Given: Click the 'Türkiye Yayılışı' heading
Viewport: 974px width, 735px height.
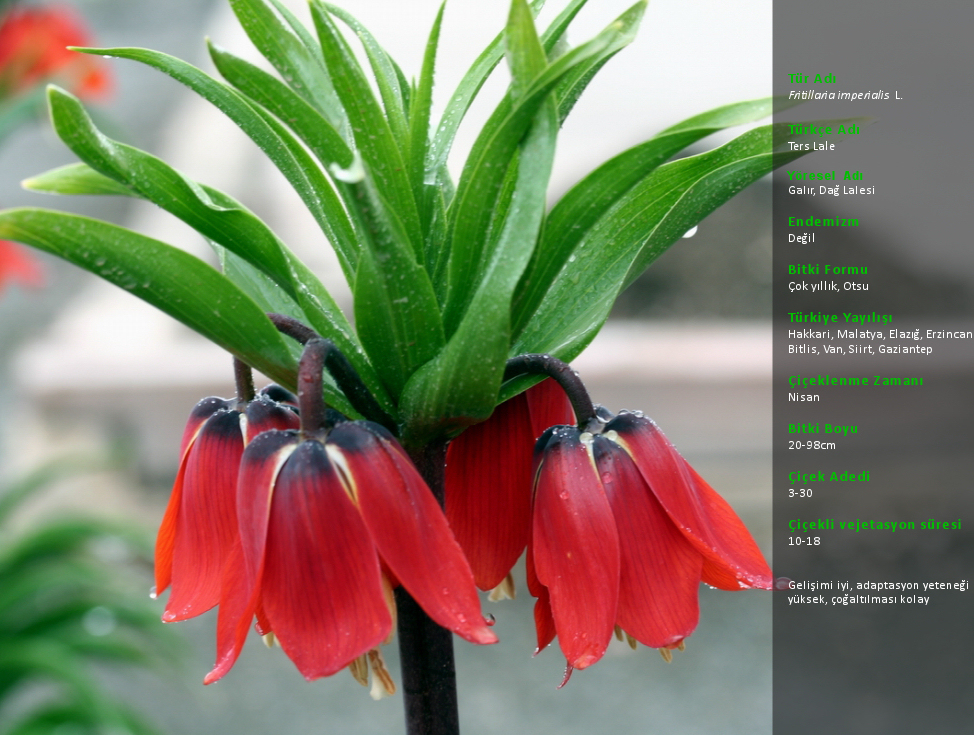Looking at the screenshot, I should pos(840,318).
